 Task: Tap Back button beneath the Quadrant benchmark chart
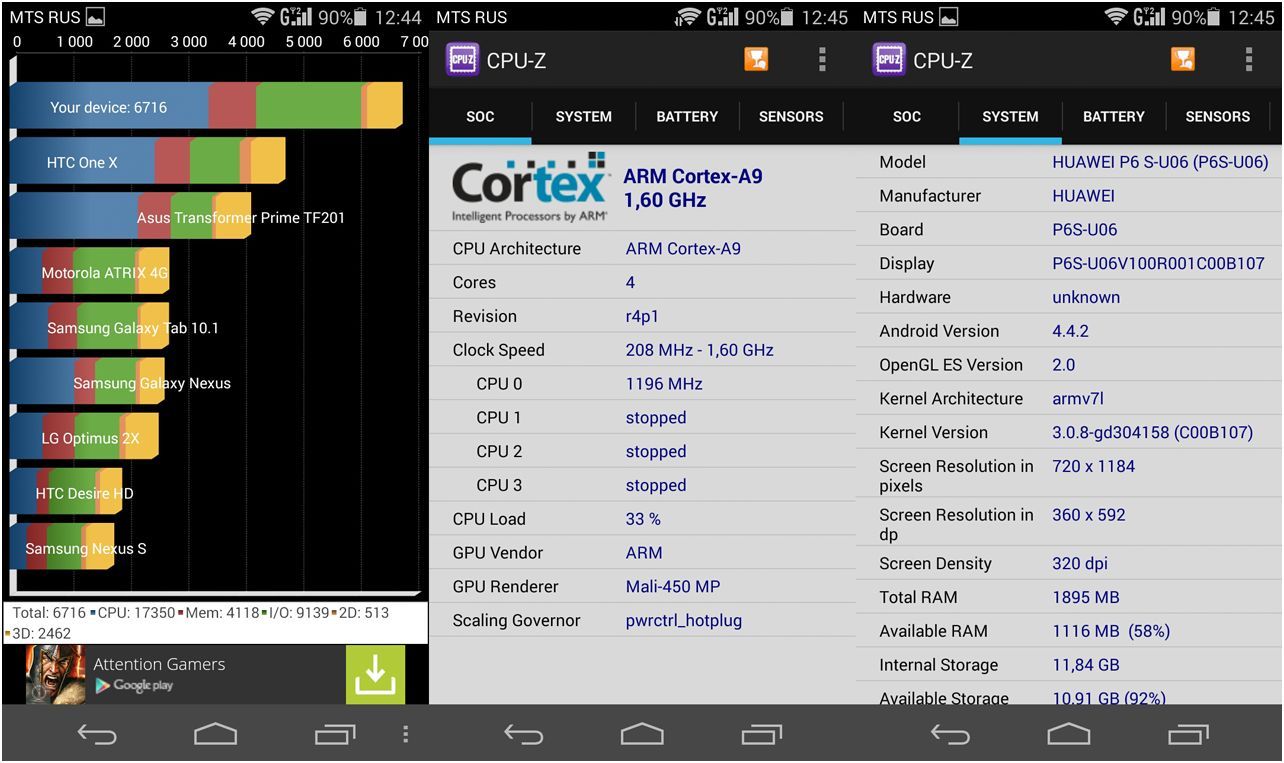click(x=97, y=735)
